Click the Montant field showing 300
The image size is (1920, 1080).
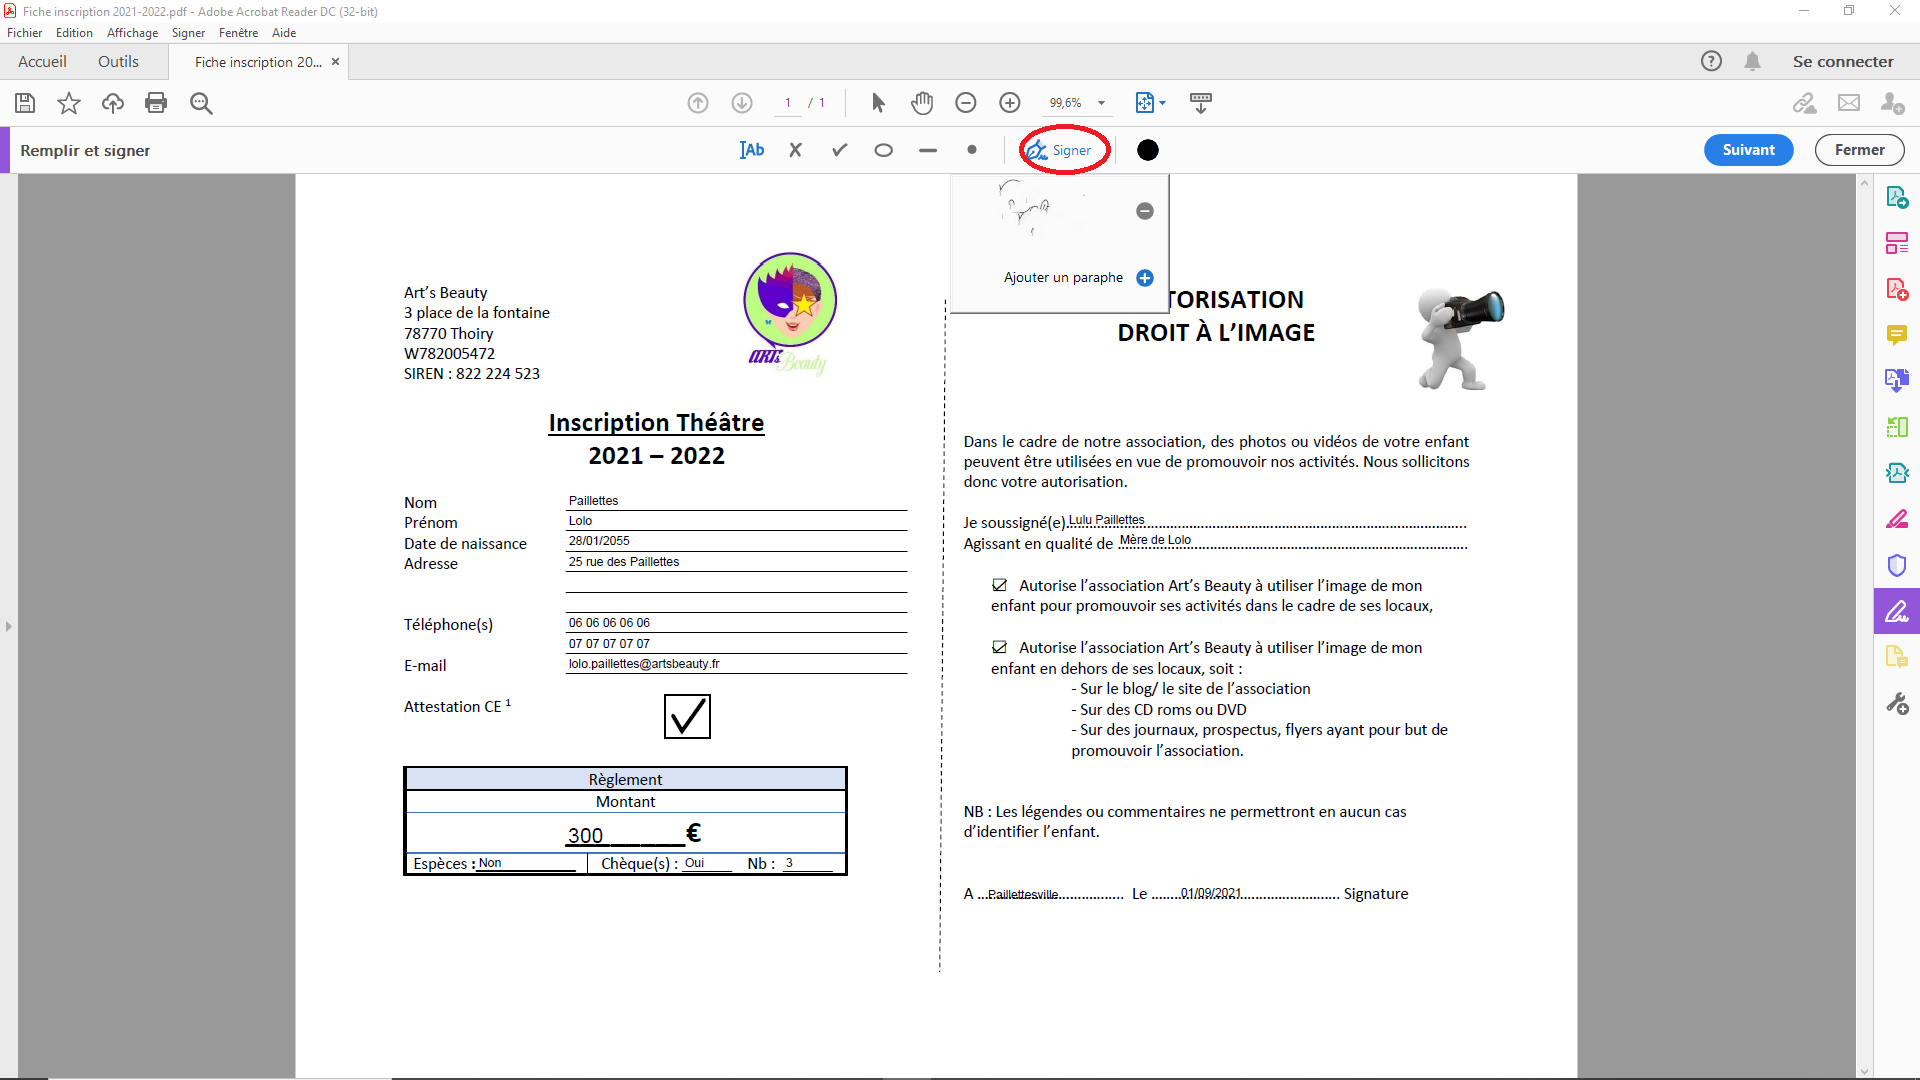(x=625, y=835)
